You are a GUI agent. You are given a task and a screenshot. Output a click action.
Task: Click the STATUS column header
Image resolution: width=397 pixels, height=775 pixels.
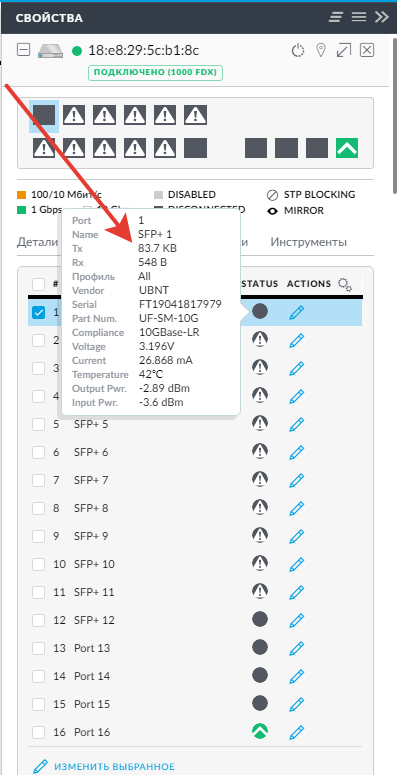[260, 284]
